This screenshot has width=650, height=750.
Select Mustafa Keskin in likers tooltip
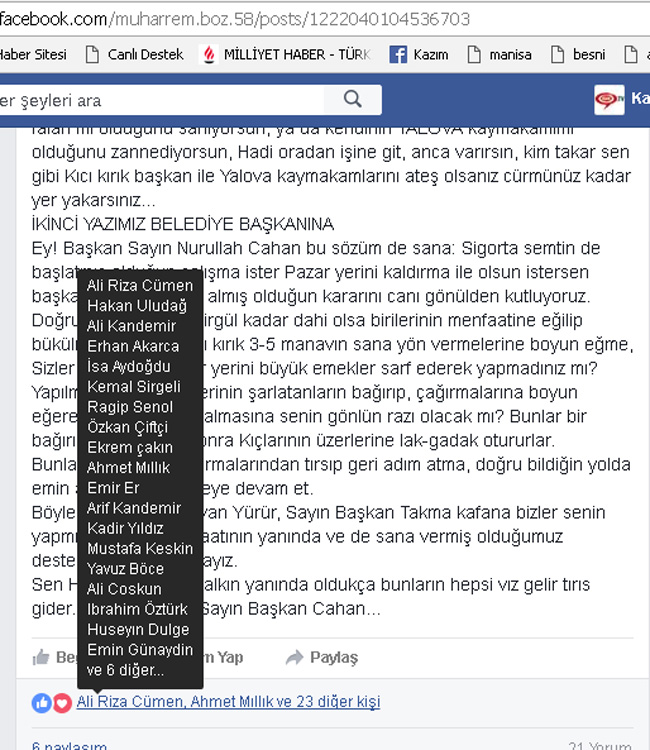(140, 548)
